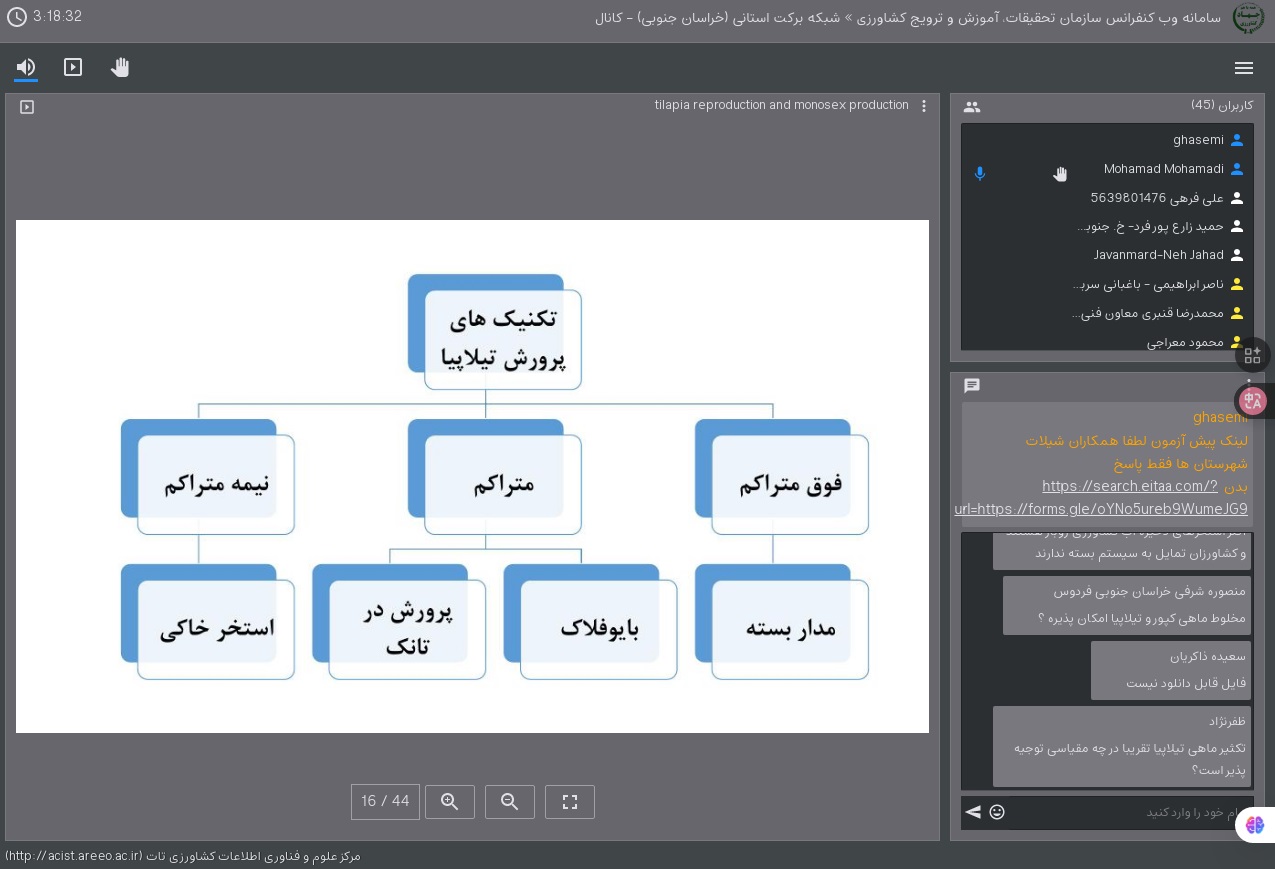Click the presentation pod icon at top-left
The height and width of the screenshot is (869, 1275).
pyautogui.click(x=27, y=107)
